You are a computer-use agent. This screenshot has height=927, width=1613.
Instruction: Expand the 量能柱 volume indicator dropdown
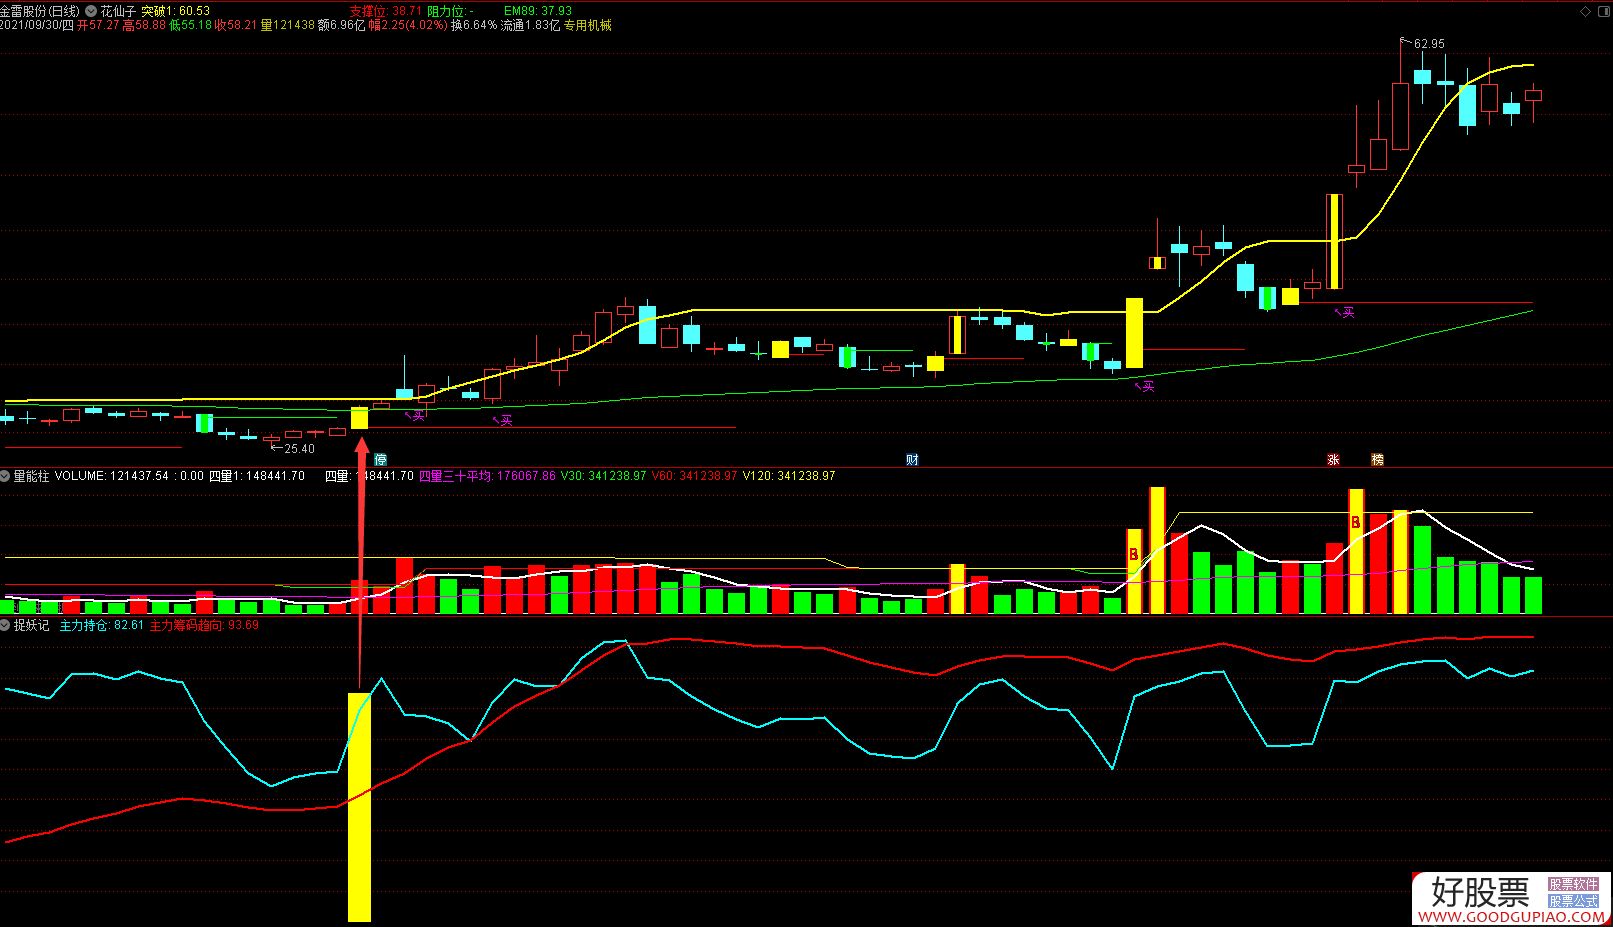(x=6, y=476)
